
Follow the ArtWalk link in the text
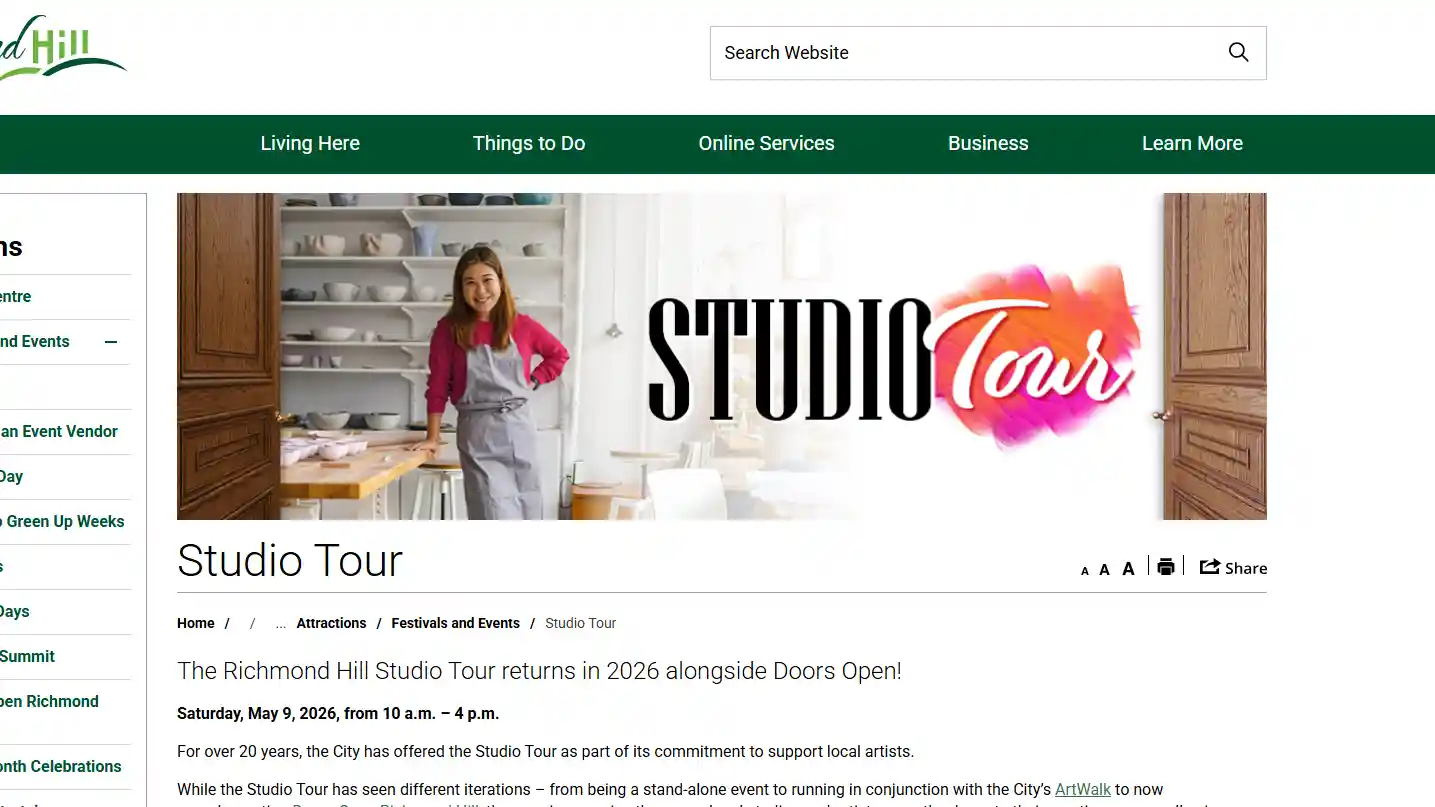pos(1082,789)
